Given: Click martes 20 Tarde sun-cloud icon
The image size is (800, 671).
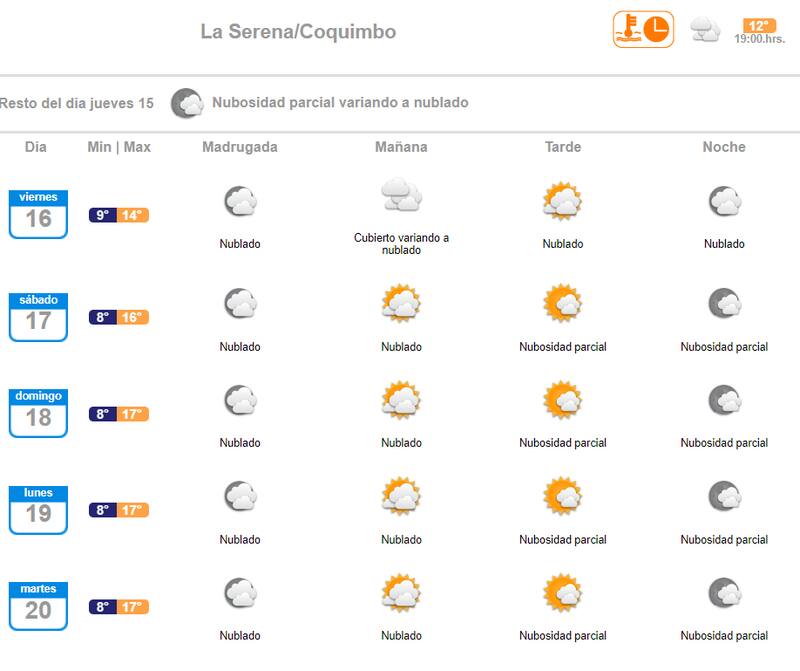Looking at the screenshot, I should (x=563, y=594).
